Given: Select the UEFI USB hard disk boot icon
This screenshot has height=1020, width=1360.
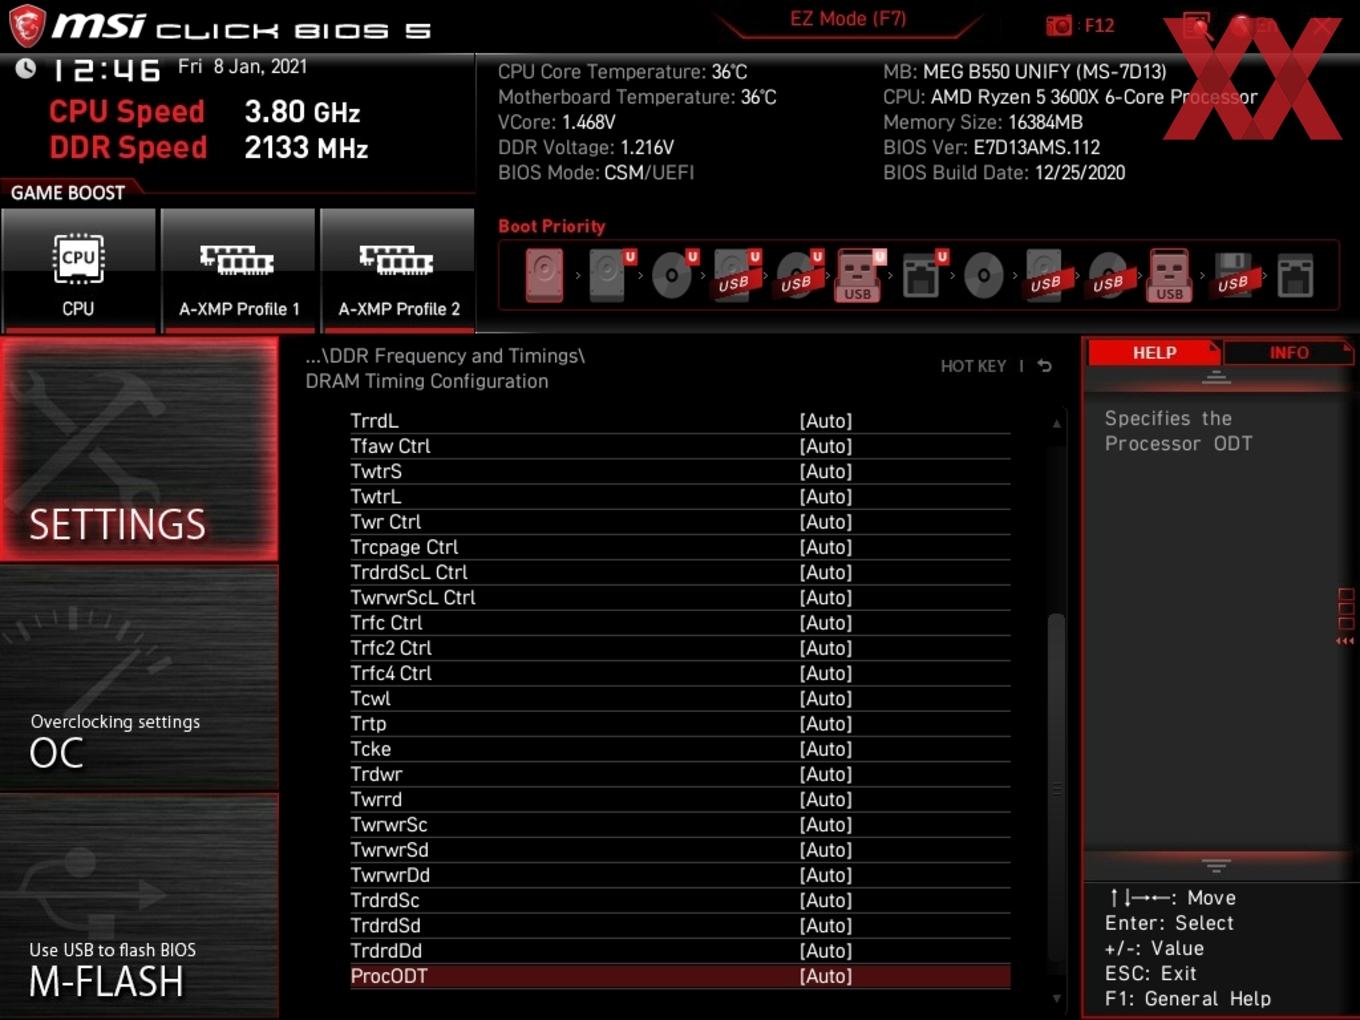Looking at the screenshot, I should pos(736,275).
